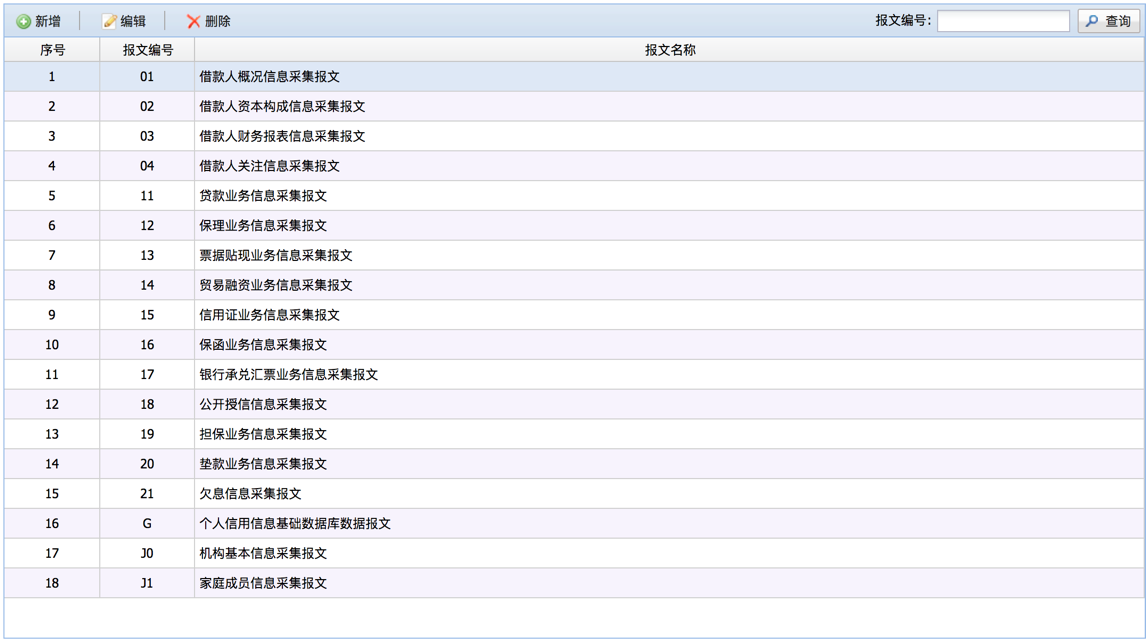1146x640 pixels.
Task: Click the magnifier icon on 查询 button
Action: tap(1092, 21)
